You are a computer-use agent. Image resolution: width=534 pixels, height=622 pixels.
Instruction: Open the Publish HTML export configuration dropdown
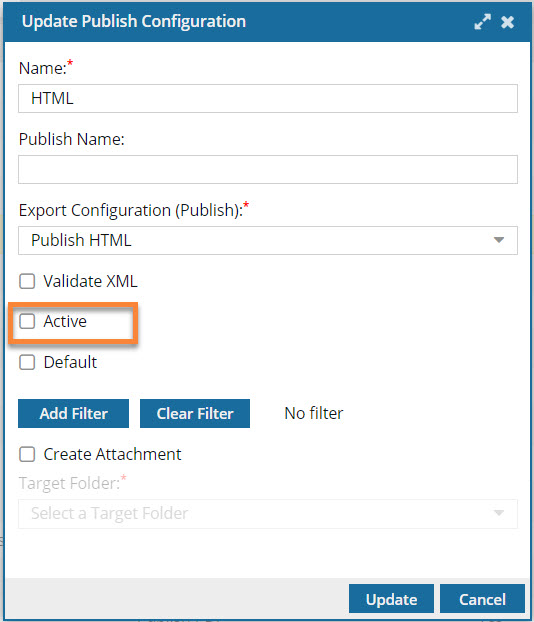[x=268, y=240]
